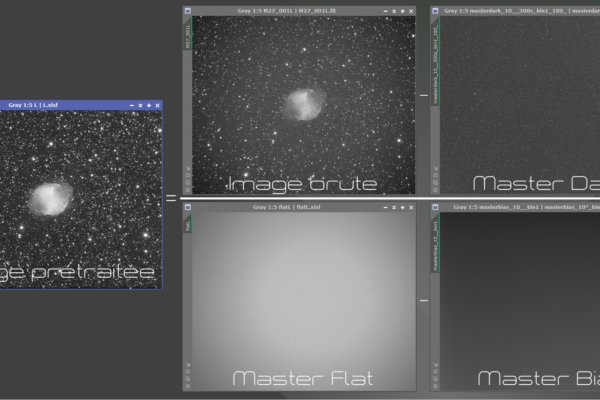
Task: Close the M27_001L image window
Action: click(411, 11)
